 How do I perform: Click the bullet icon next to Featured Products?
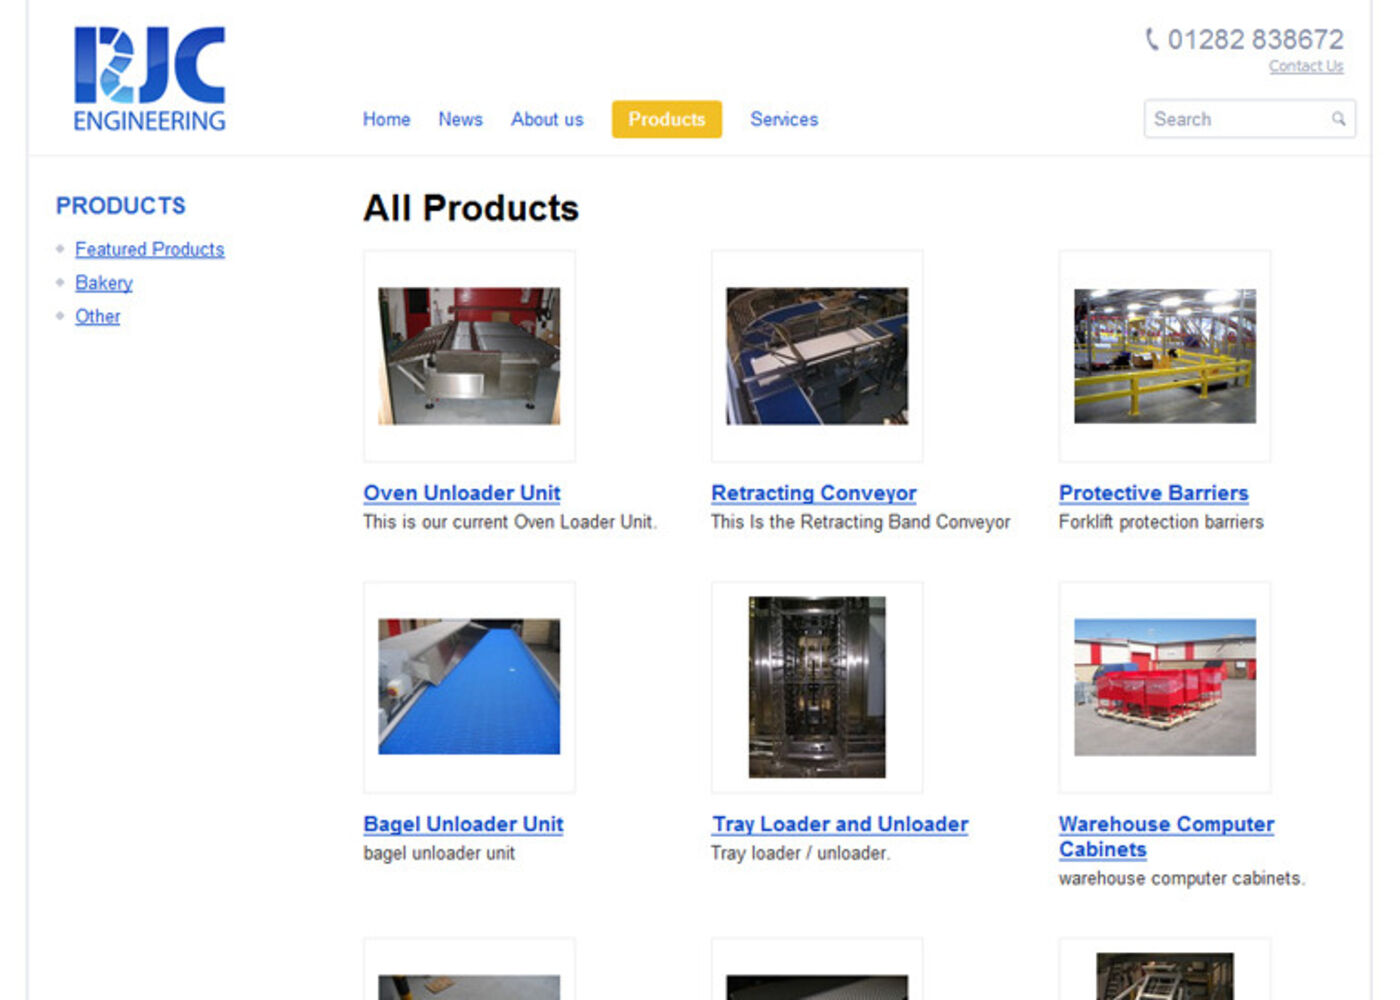tap(62, 249)
